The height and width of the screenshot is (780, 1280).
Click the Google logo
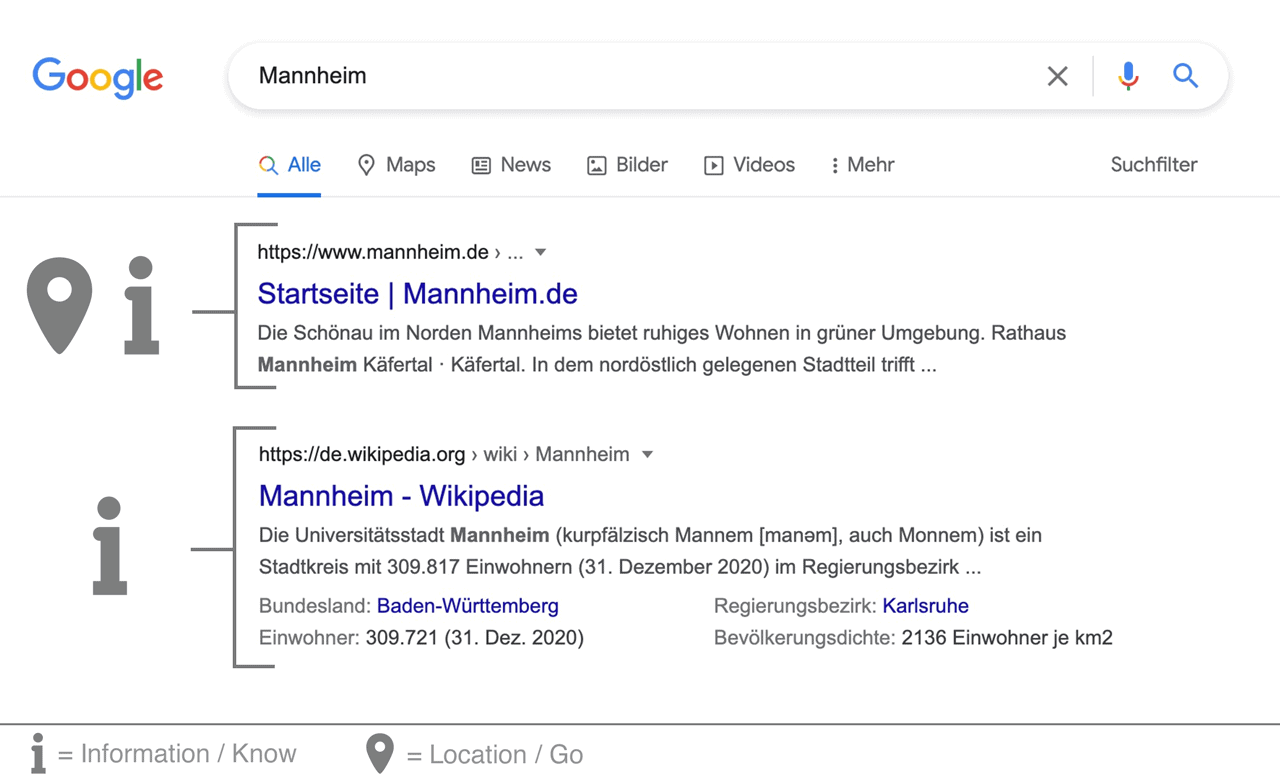(x=98, y=77)
